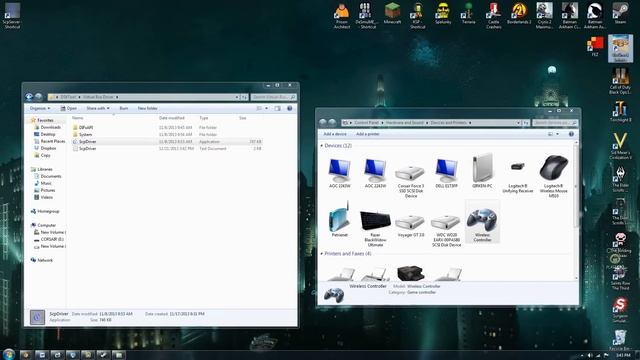Open the Minecraft desktop shortcut
Screen dimensions: 640x360
point(392,13)
